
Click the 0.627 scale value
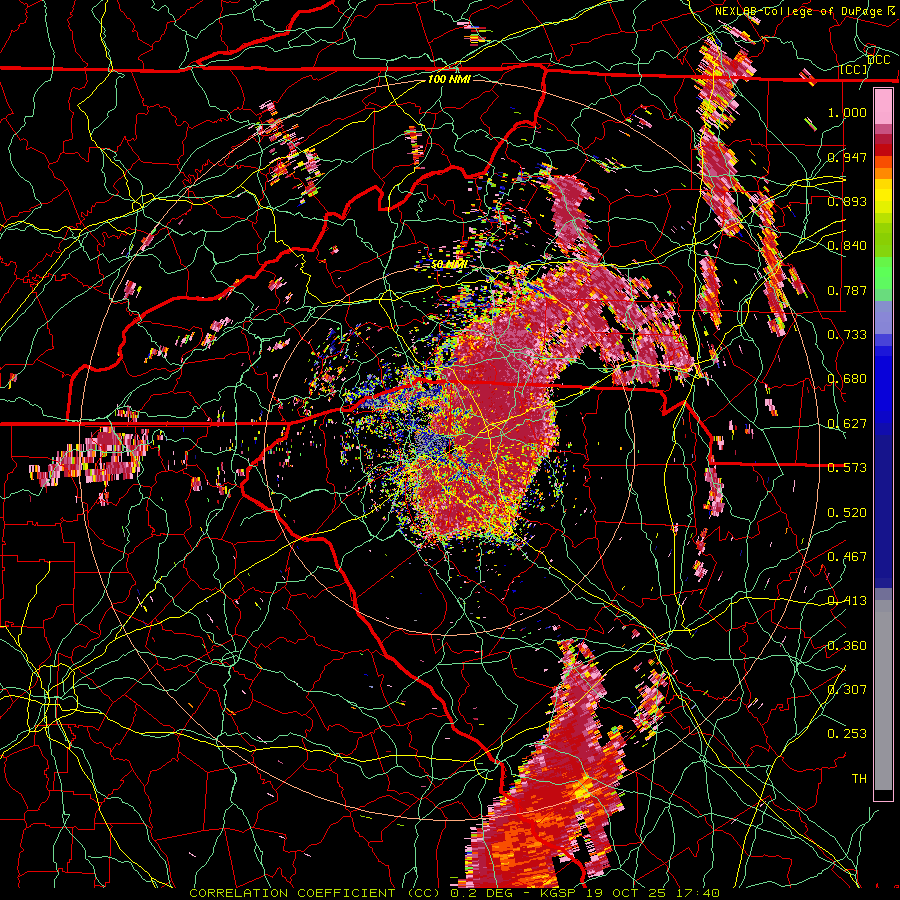[847, 424]
